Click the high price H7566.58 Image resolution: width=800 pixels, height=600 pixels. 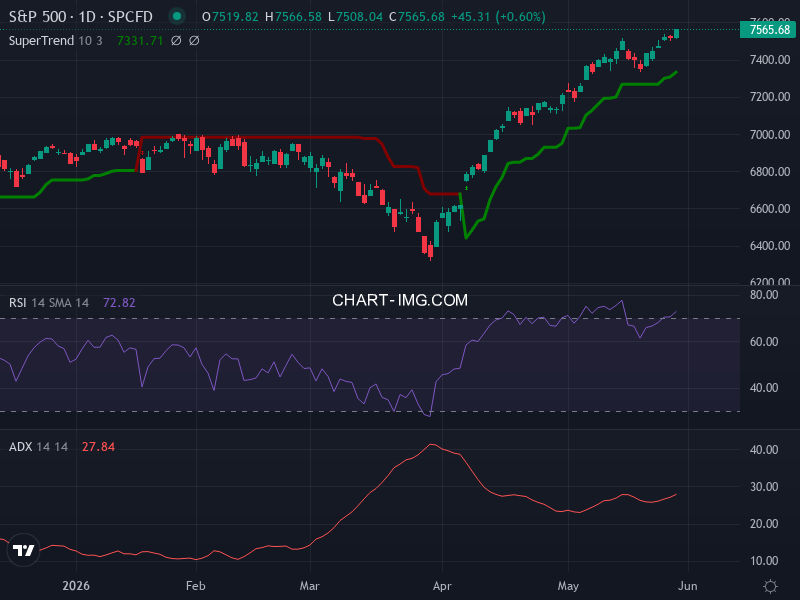point(293,17)
